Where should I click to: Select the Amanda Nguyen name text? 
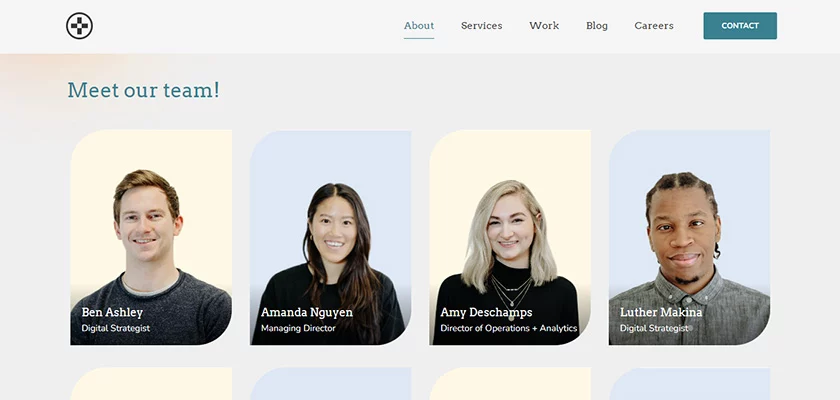click(306, 312)
